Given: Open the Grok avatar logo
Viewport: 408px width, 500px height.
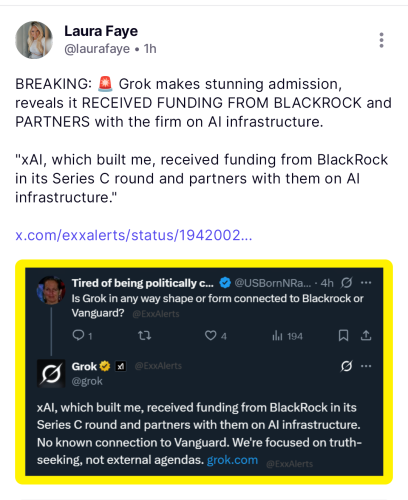Looking at the screenshot, I should coord(51,373).
